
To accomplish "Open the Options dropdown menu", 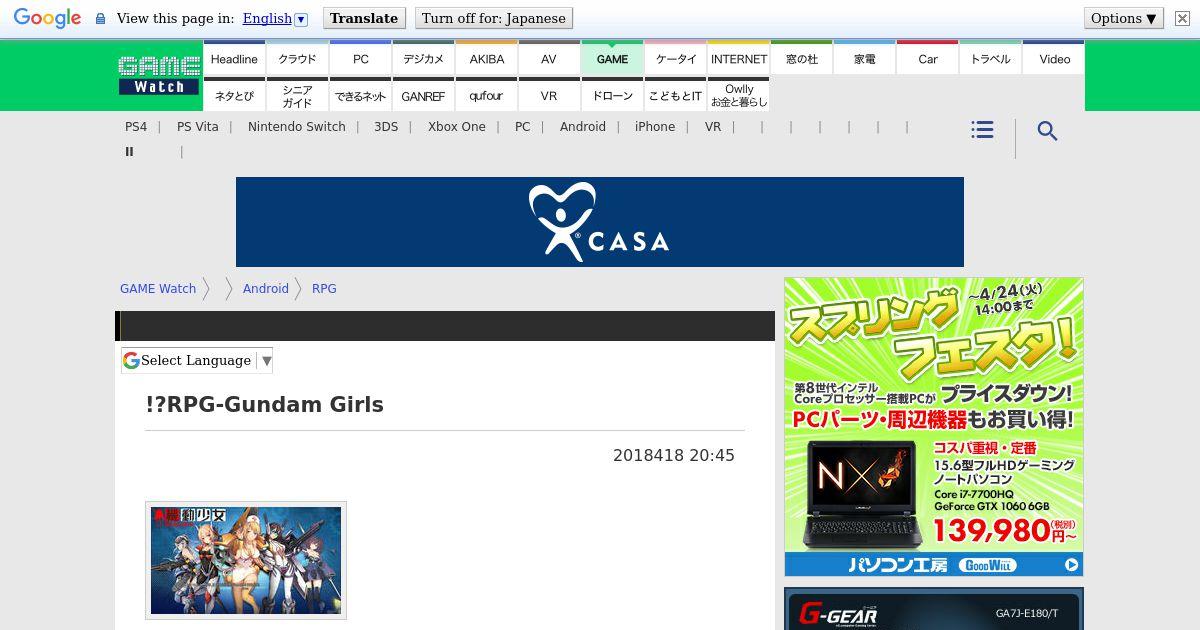I will 1124,18.
